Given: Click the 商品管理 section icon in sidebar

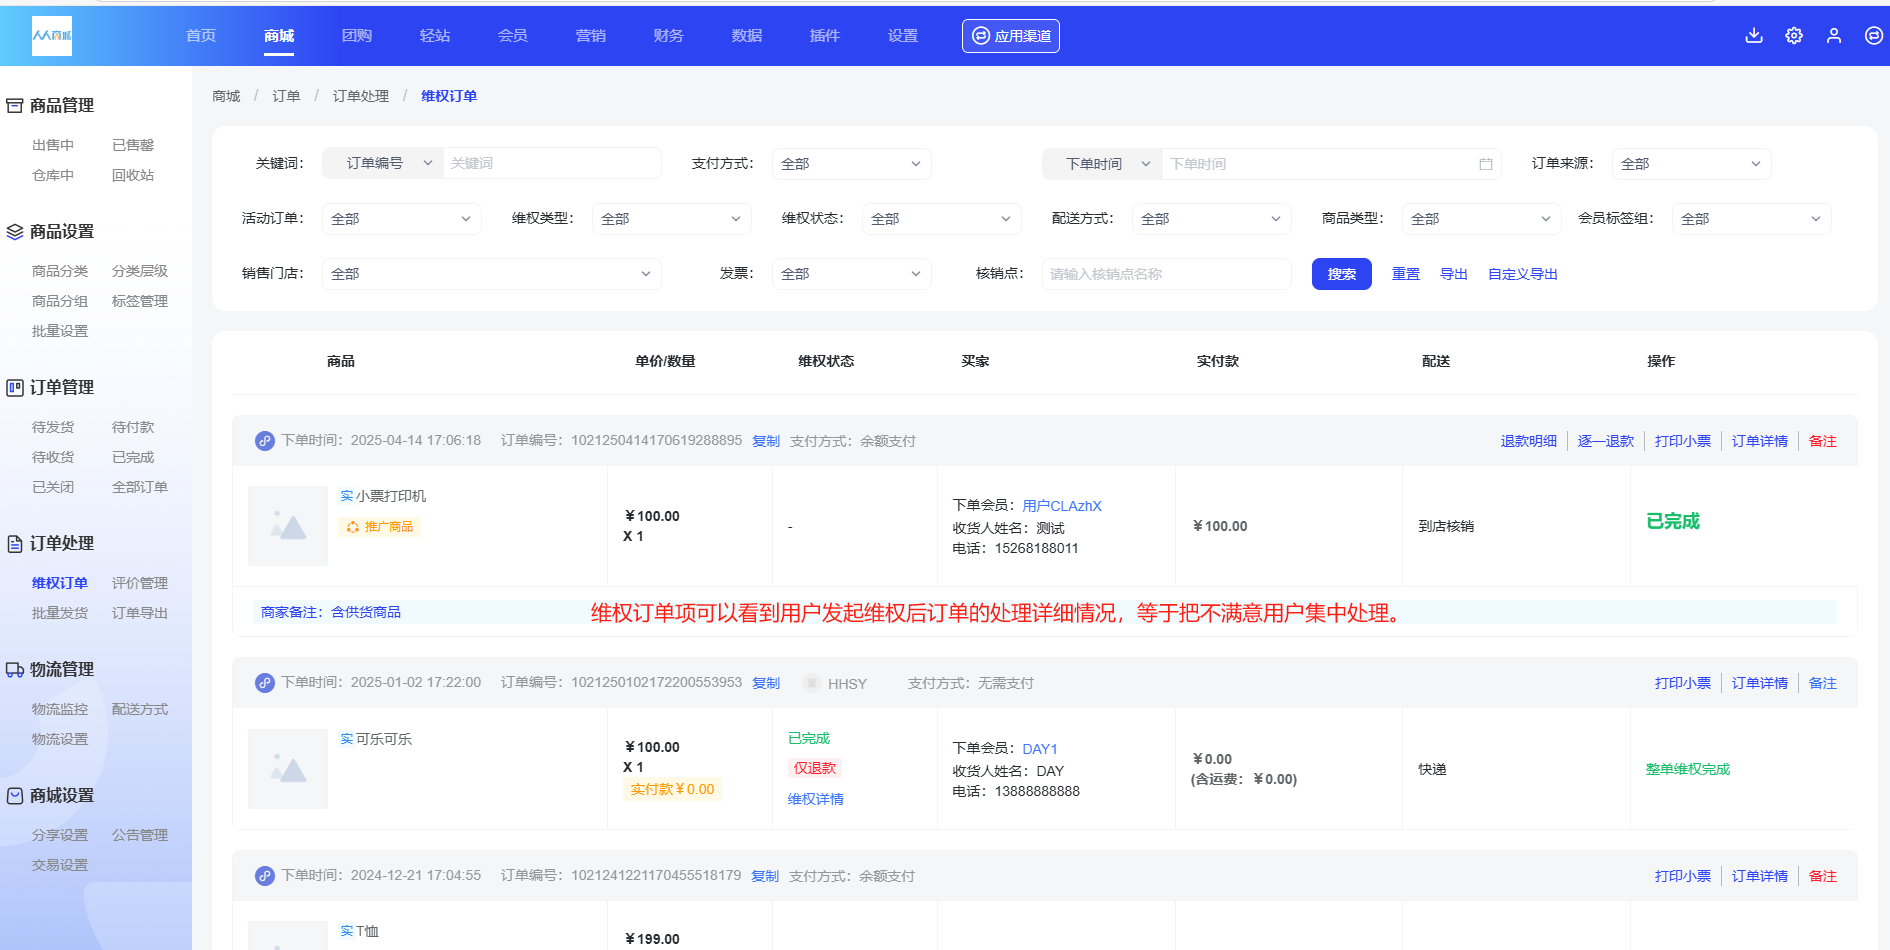Looking at the screenshot, I should [15, 105].
